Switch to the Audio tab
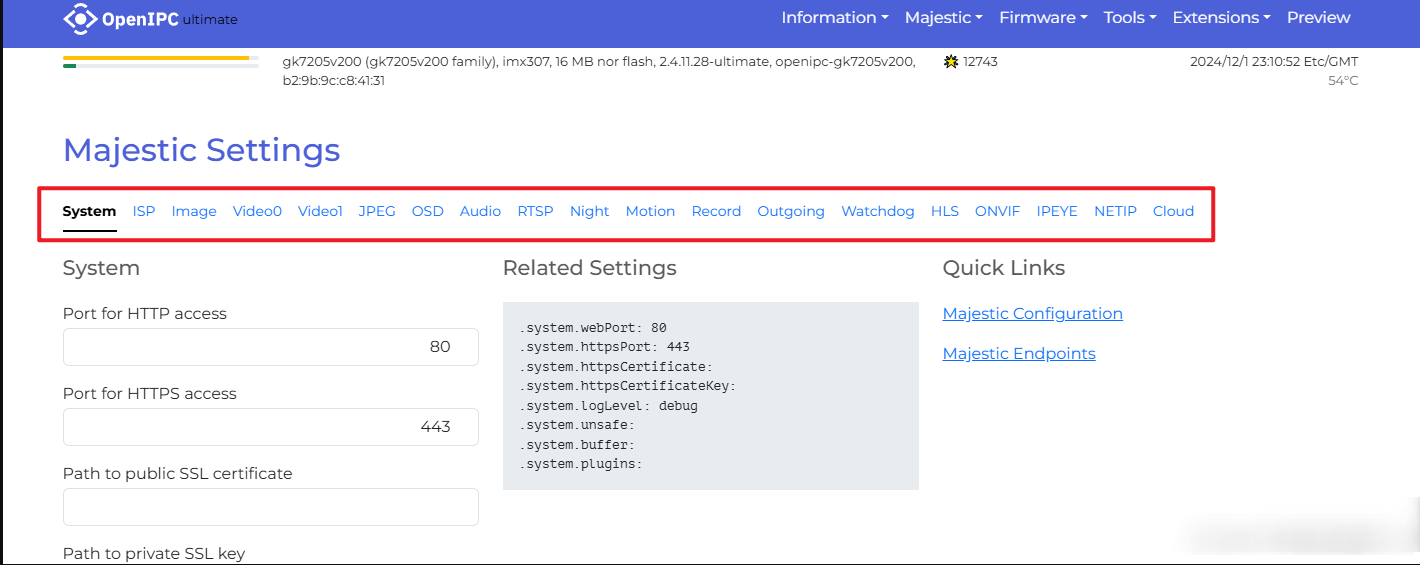 [x=480, y=211]
